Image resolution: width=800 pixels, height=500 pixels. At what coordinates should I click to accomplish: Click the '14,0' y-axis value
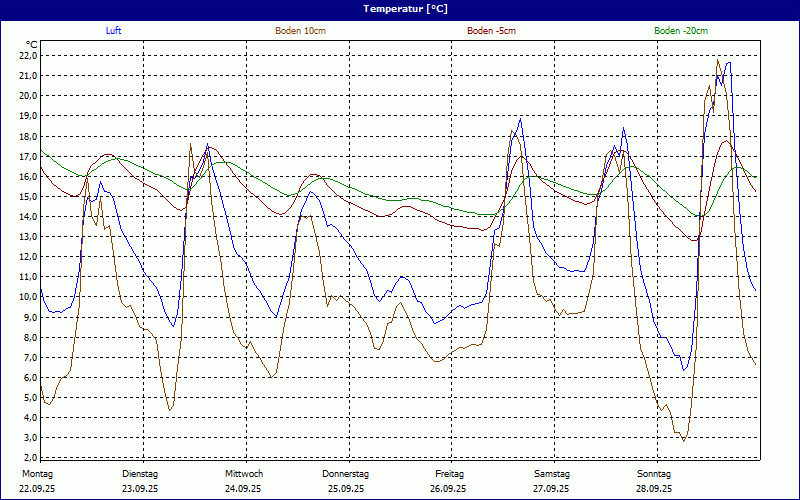click(x=29, y=216)
